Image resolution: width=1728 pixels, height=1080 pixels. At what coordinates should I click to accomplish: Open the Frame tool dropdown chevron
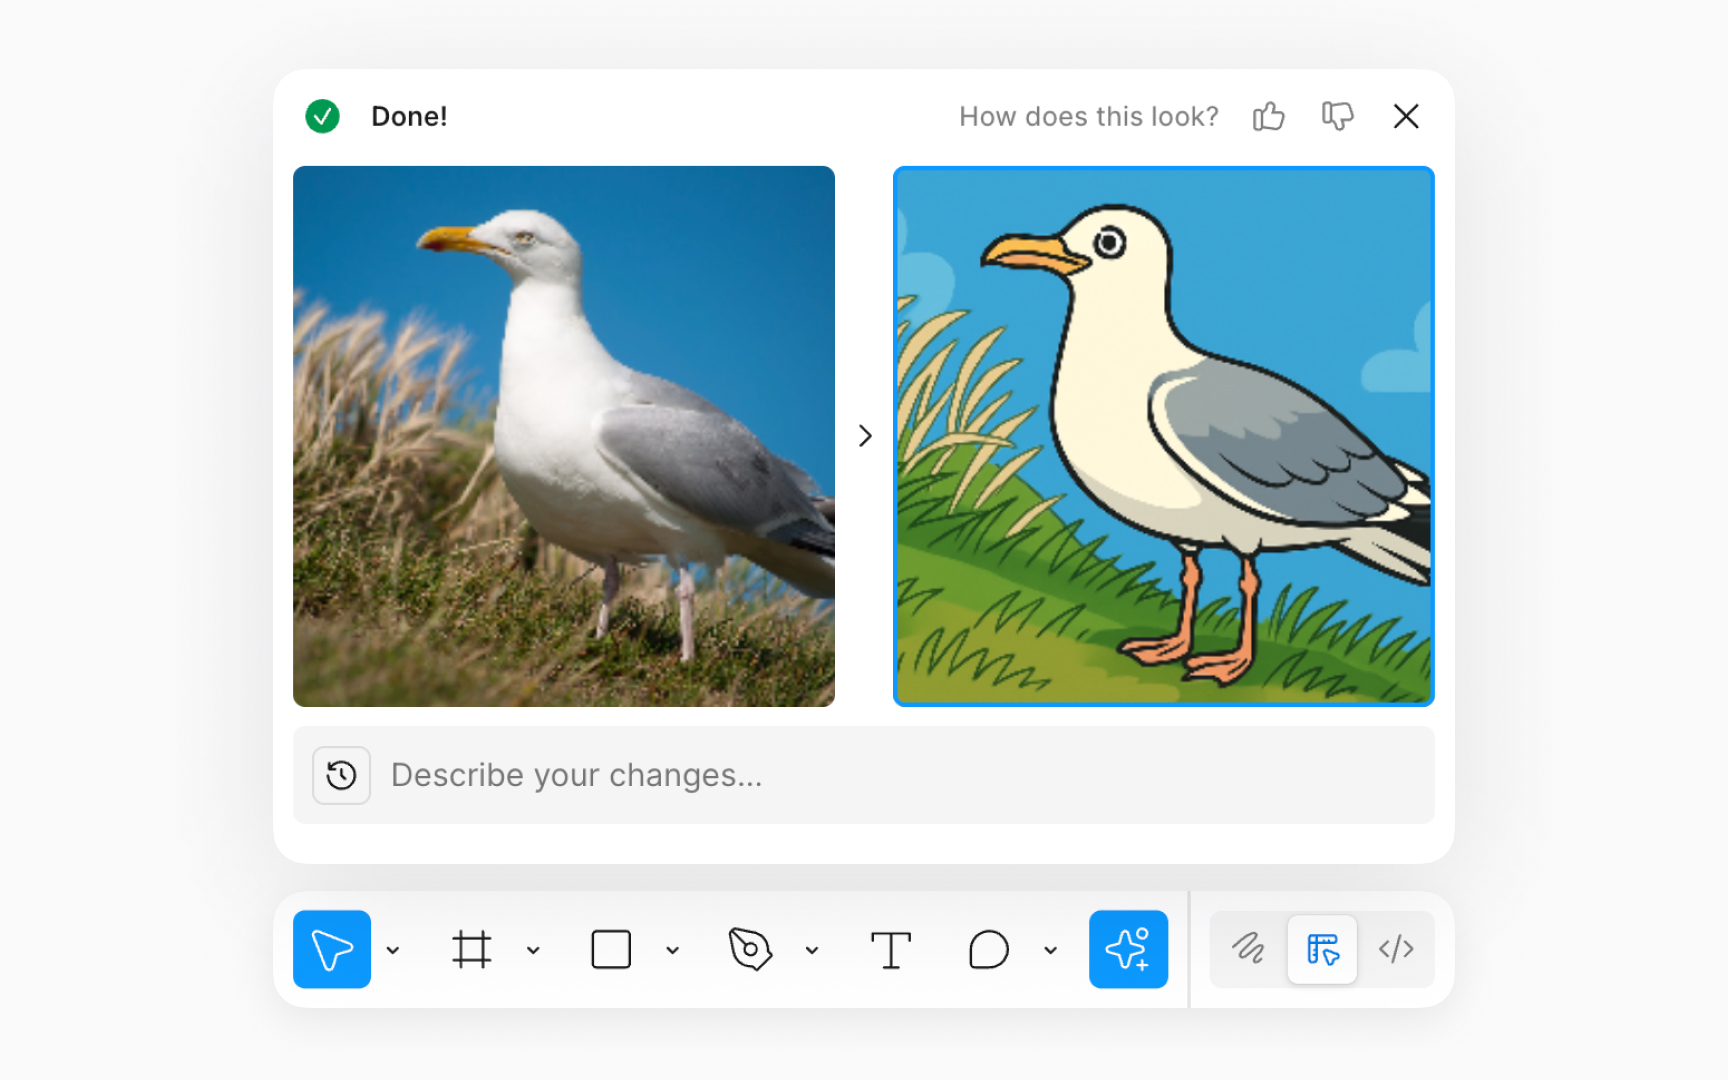533,949
